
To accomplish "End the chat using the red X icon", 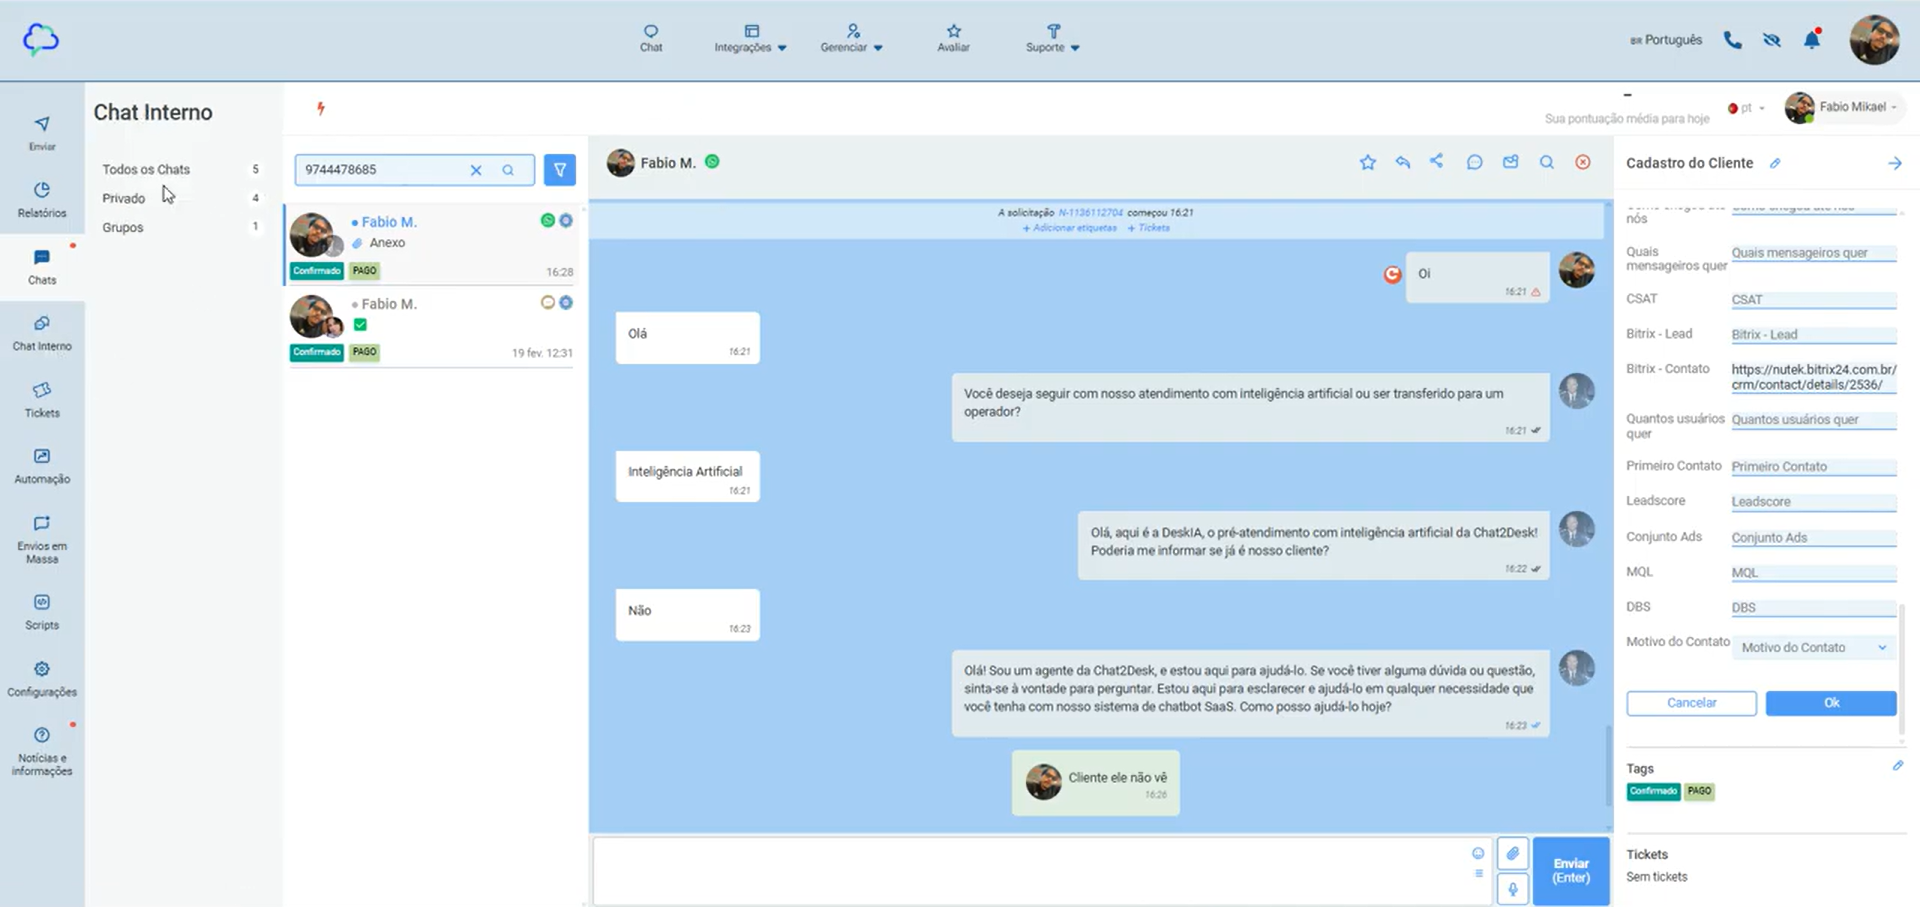I will click(1583, 161).
